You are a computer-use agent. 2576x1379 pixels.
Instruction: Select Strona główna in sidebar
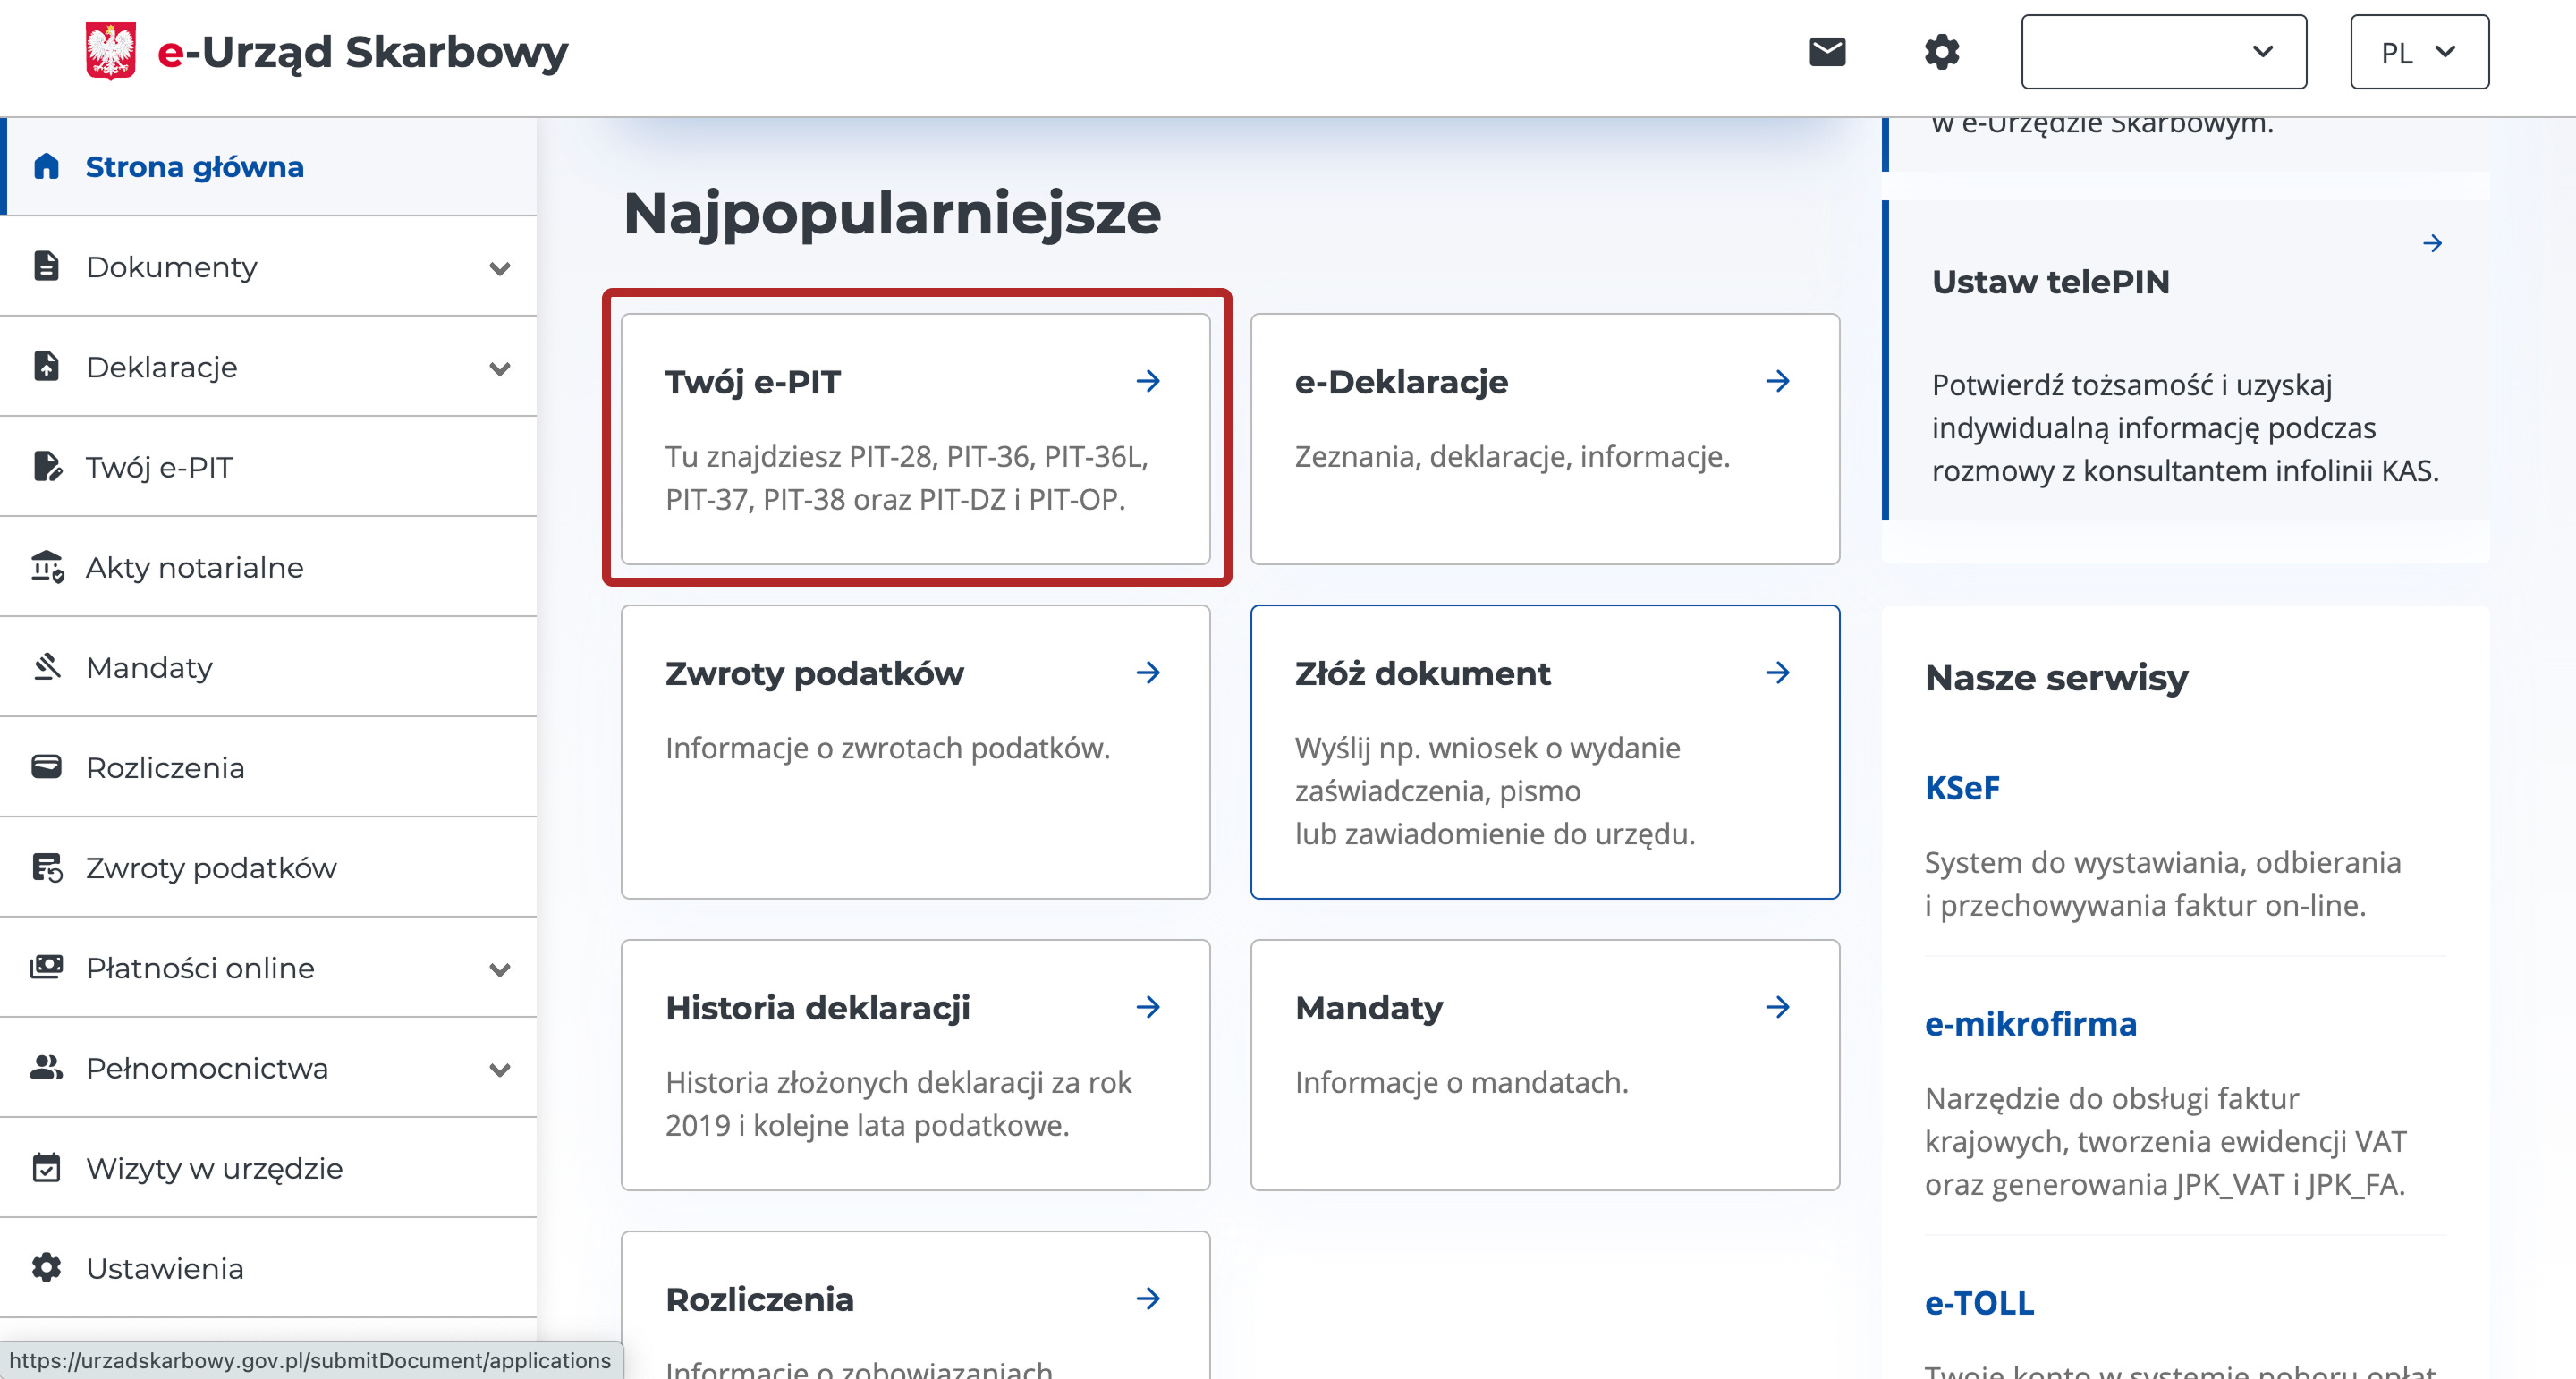click(194, 167)
